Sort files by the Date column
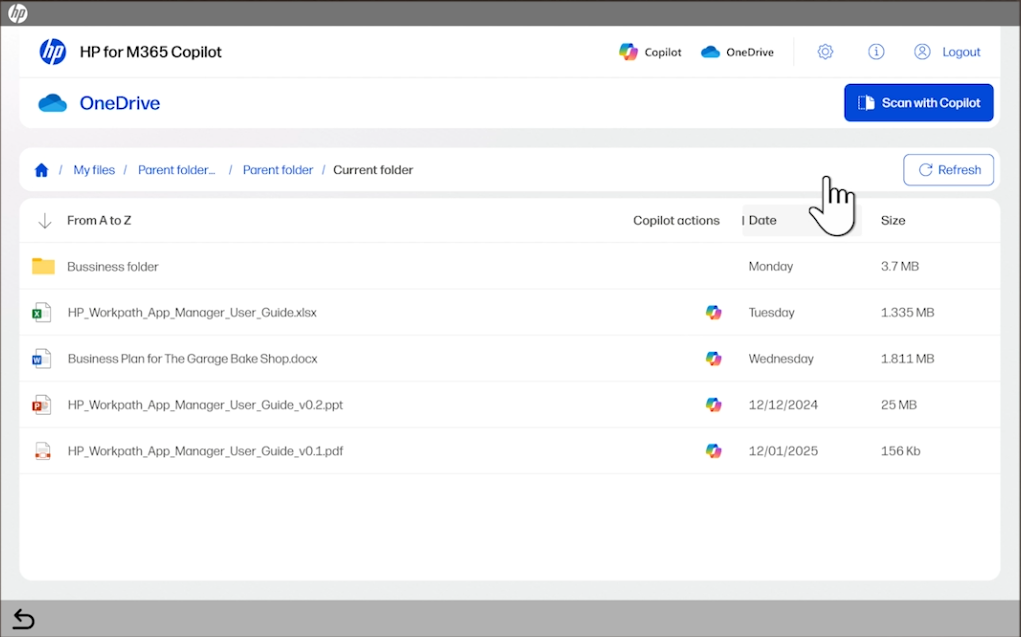The width and height of the screenshot is (1021, 637). click(x=762, y=221)
